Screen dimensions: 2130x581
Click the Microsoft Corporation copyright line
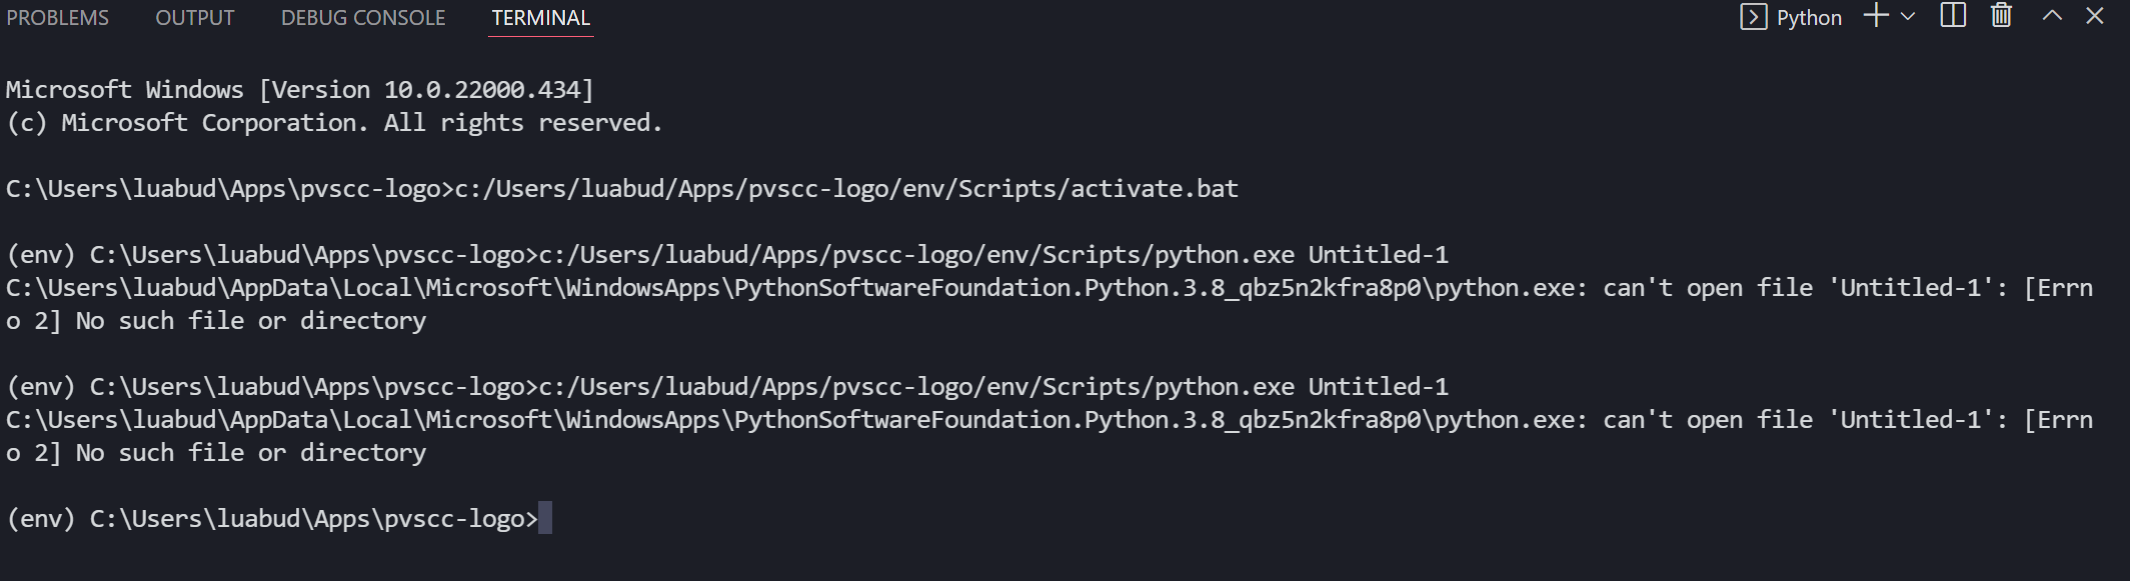coord(333,122)
